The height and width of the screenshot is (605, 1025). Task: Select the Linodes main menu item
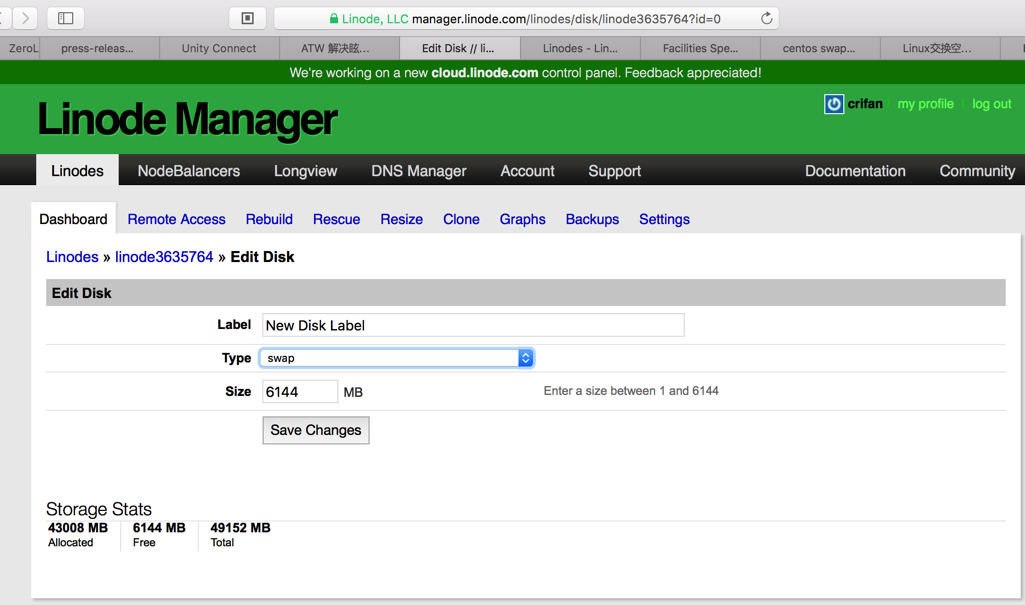coord(77,171)
